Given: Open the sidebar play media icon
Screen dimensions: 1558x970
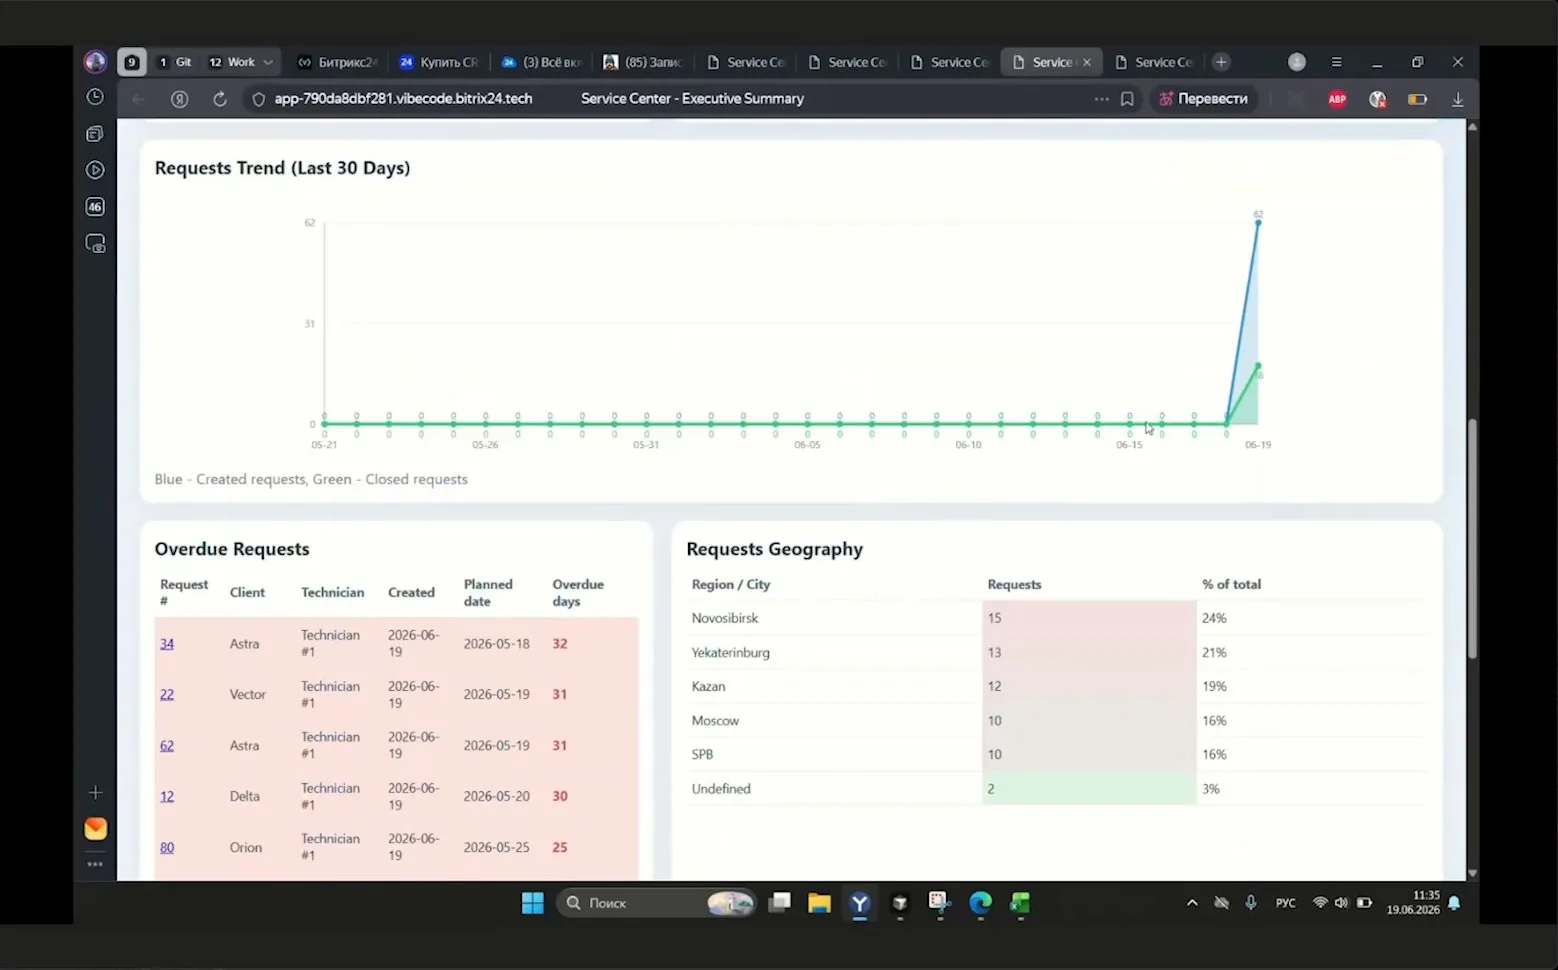Looking at the screenshot, I should click(x=95, y=170).
